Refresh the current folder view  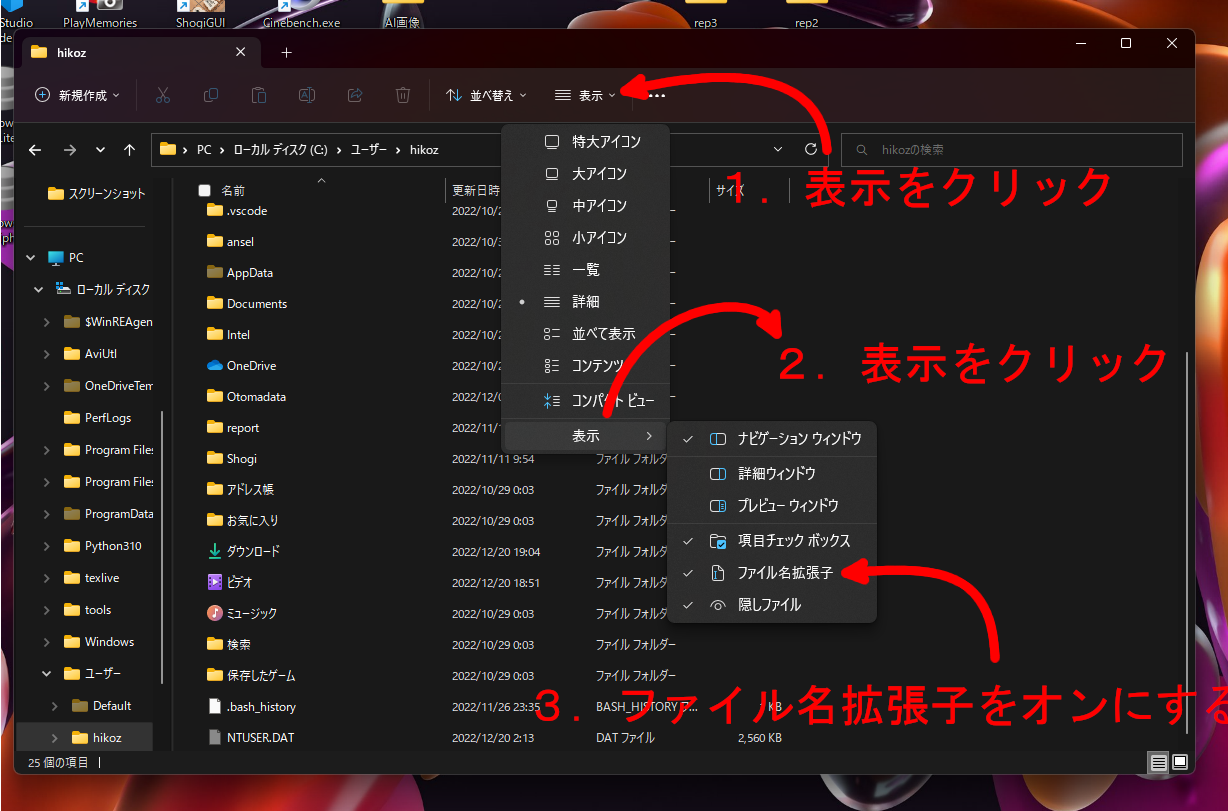[811, 149]
